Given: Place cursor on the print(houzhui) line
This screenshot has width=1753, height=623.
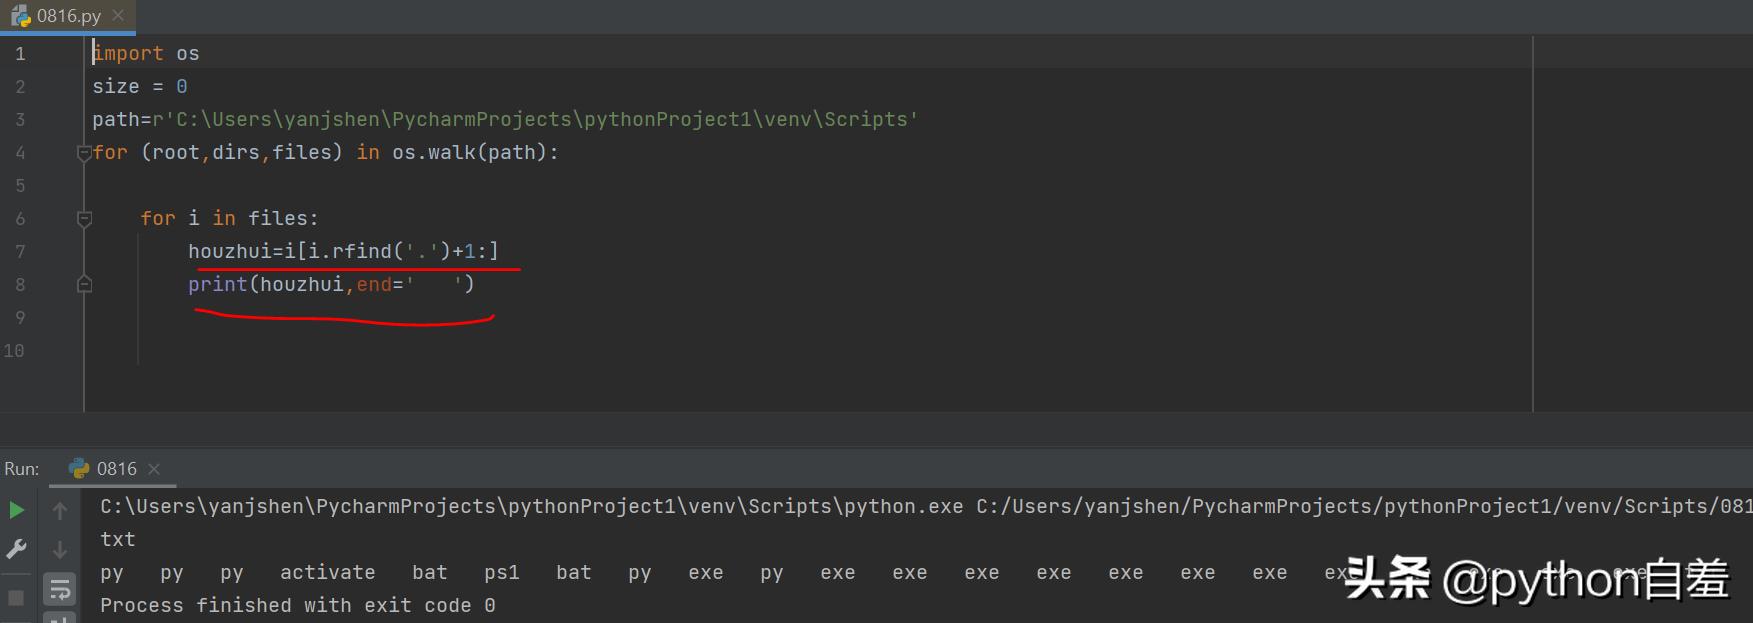Looking at the screenshot, I should 330,285.
